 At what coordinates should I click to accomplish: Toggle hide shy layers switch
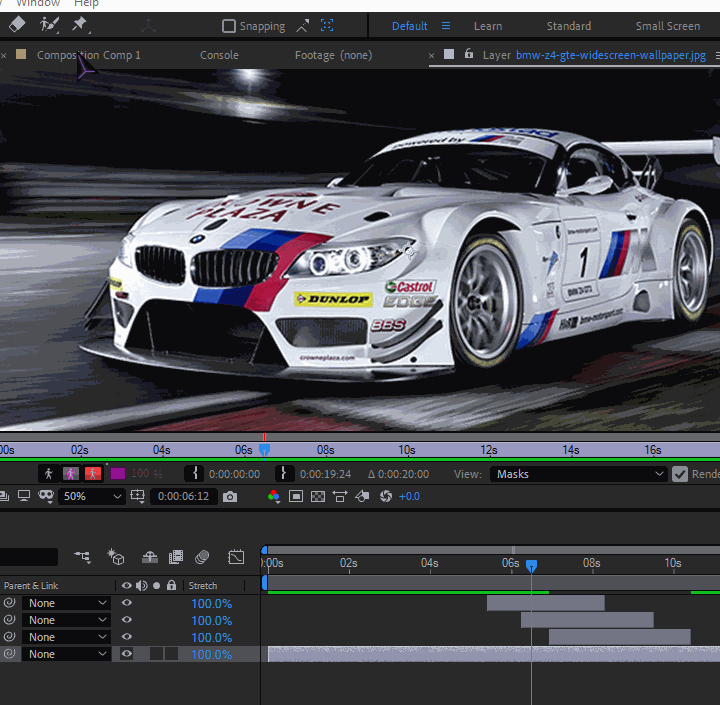(x=150, y=558)
